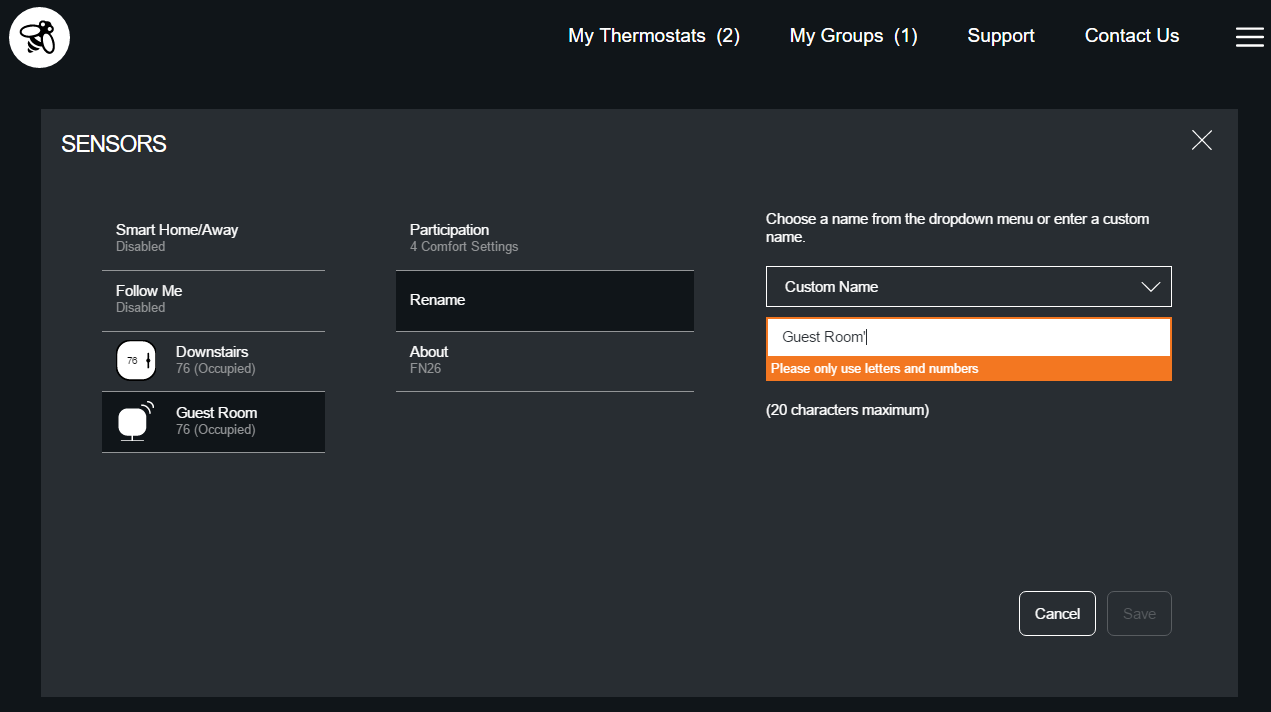Go to the Support page
This screenshot has height=712, width=1271.
coord(1001,36)
